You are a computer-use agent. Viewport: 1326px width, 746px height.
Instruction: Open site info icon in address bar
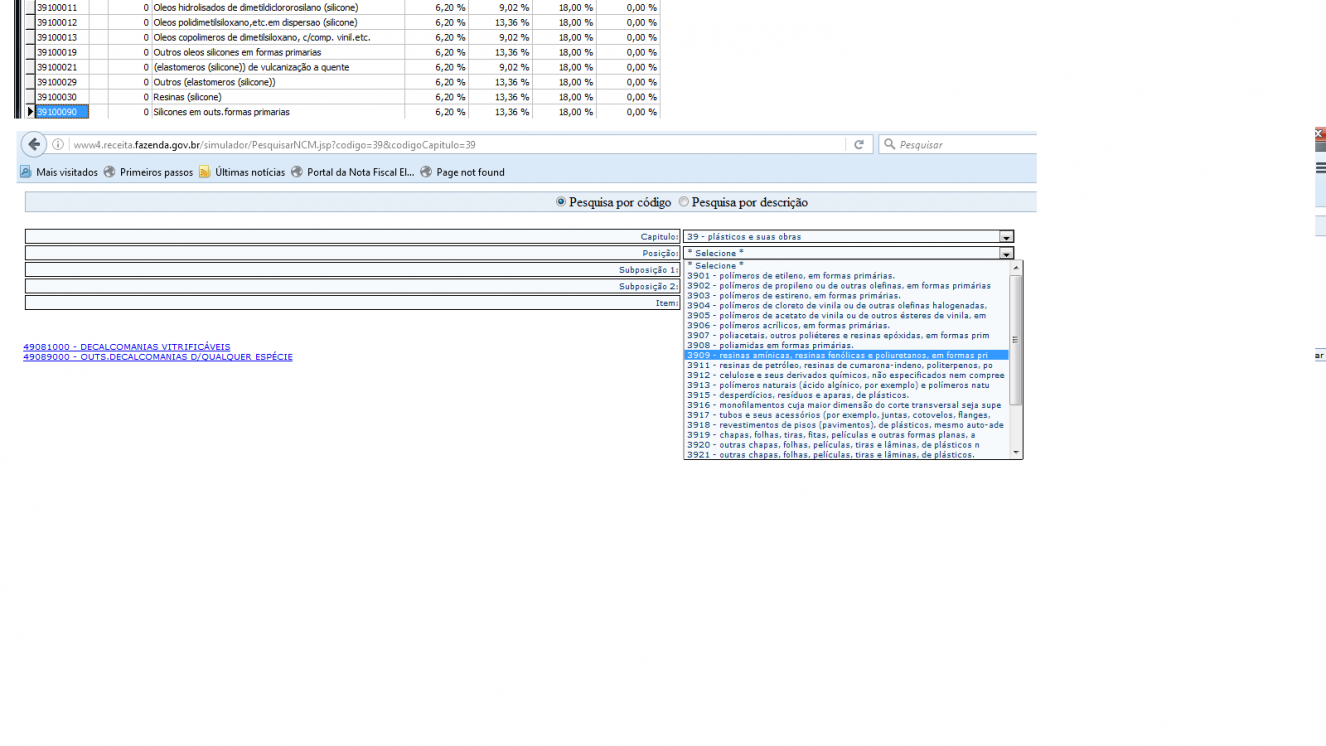[58, 144]
